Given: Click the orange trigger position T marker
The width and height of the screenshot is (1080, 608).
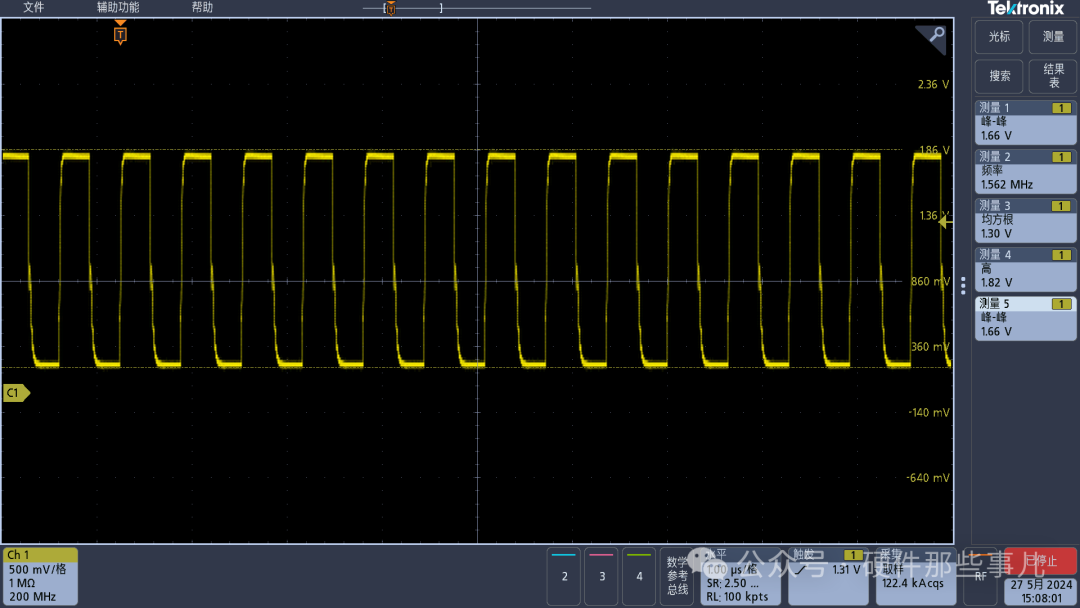Looking at the screenshot, I should pyautogui.click(x=120, y=36).
